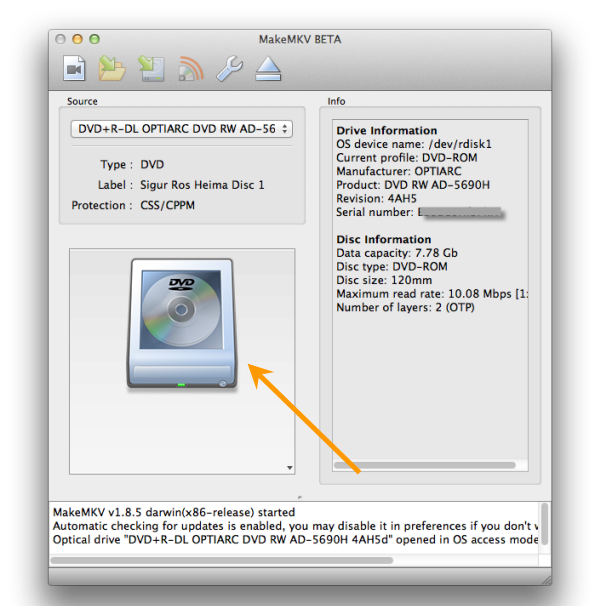Click the log pane vertical scrollbar
Viewport: 600px width, 606px height.
click(x=544, y=524)
